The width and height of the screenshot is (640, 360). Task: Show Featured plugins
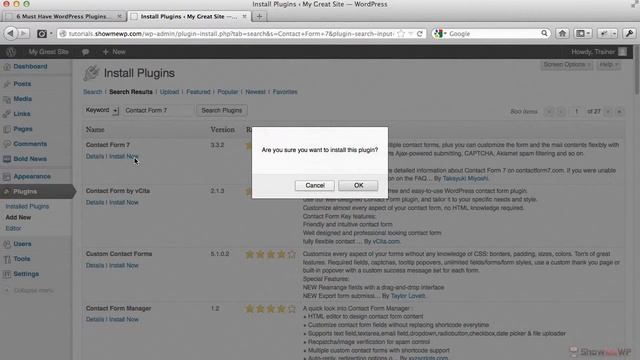[x=198, y=92]
